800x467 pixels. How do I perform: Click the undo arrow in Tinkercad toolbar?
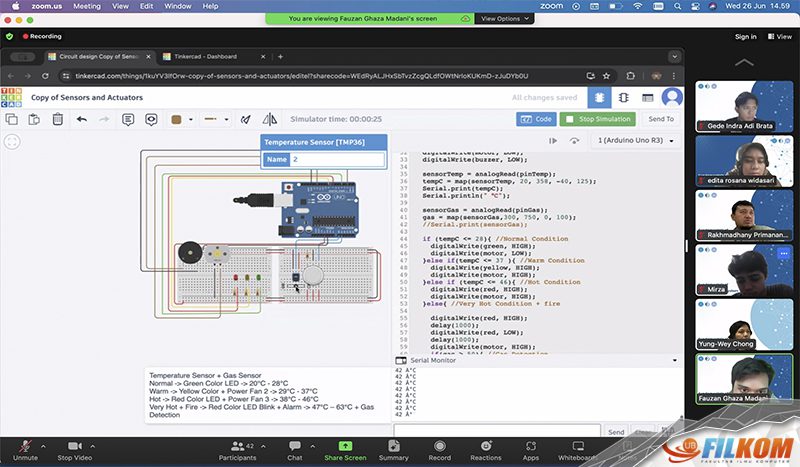tap(82, 119)
